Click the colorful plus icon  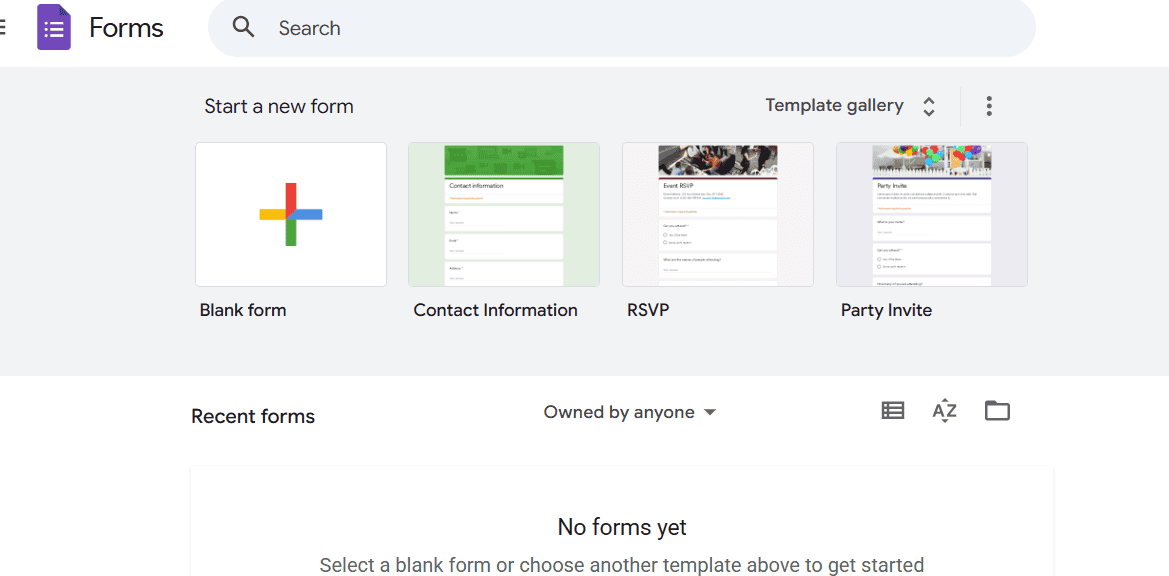pyautogui.click(x=291, y=214)
